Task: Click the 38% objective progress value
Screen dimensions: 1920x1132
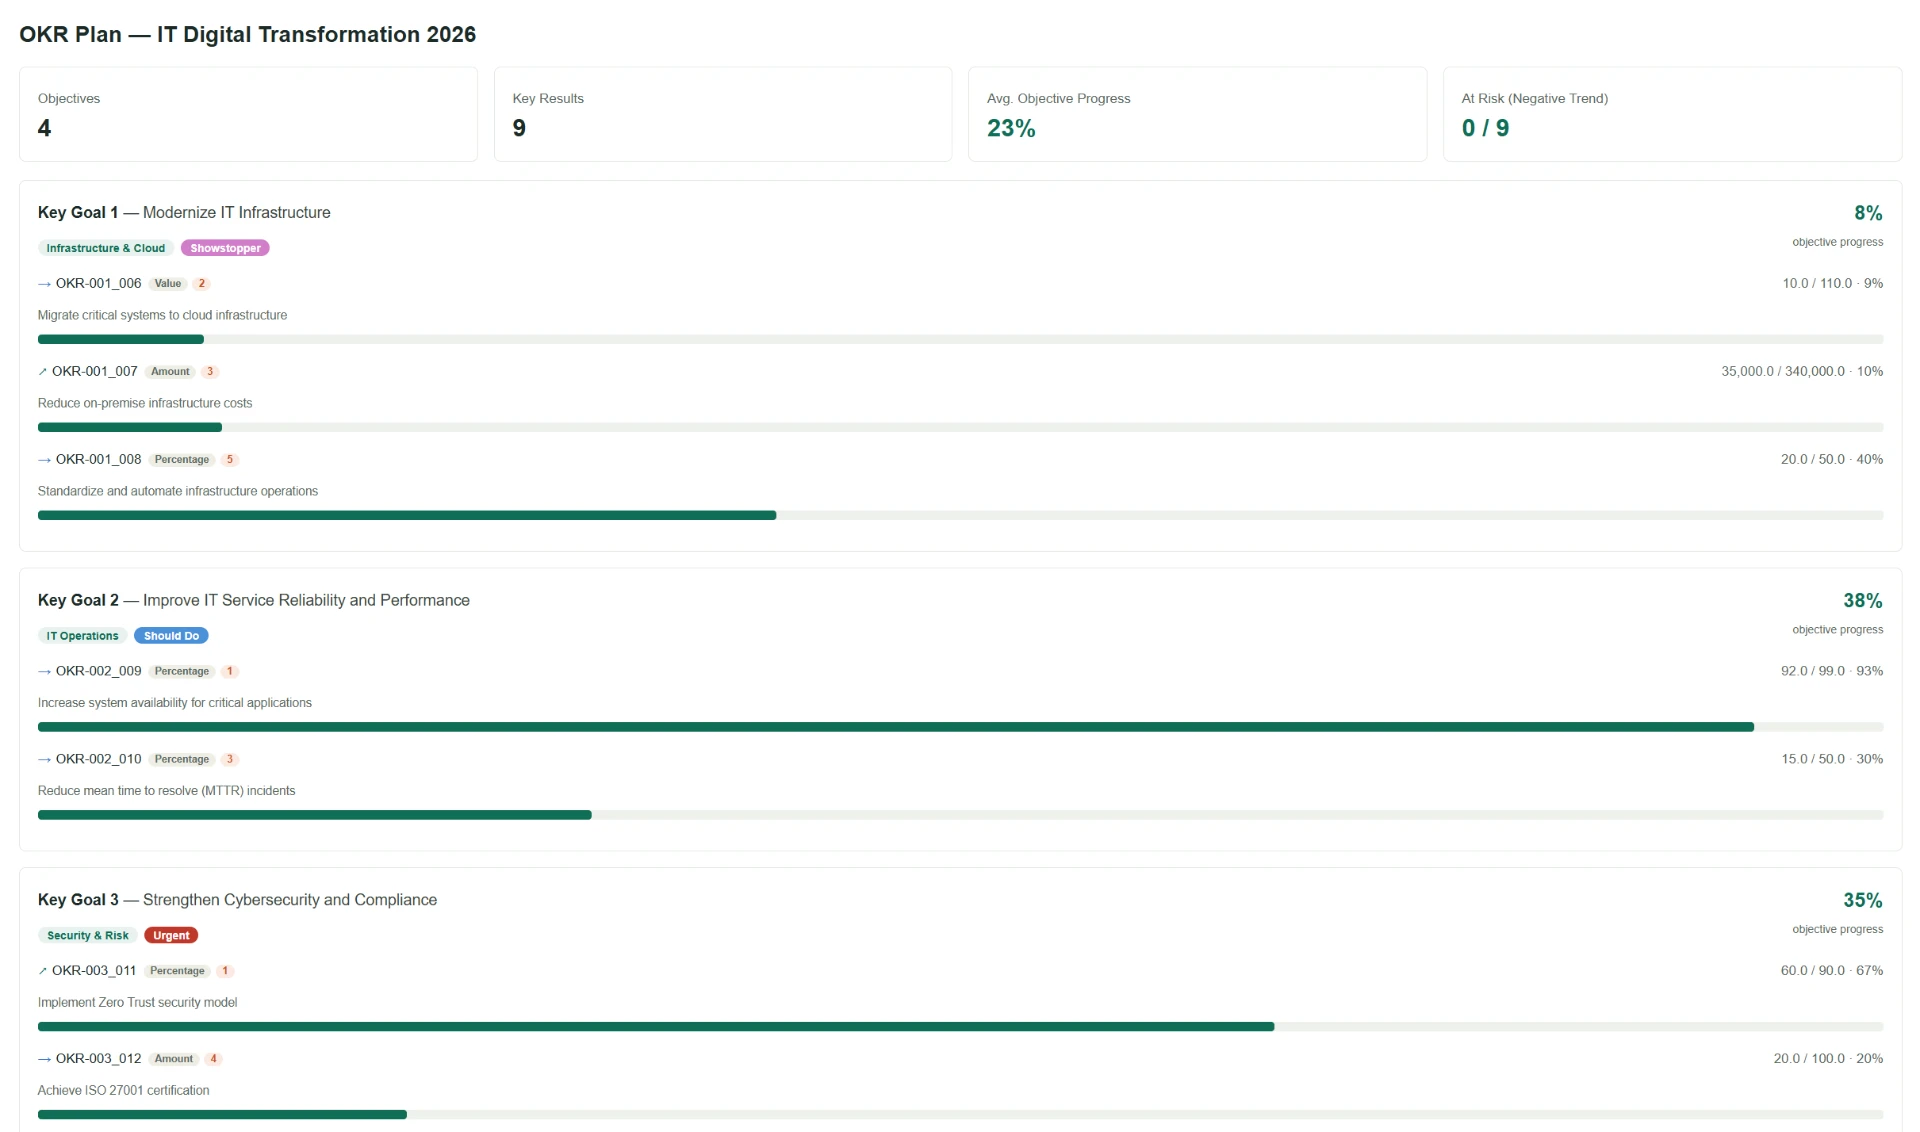Action: point(1863,601)
